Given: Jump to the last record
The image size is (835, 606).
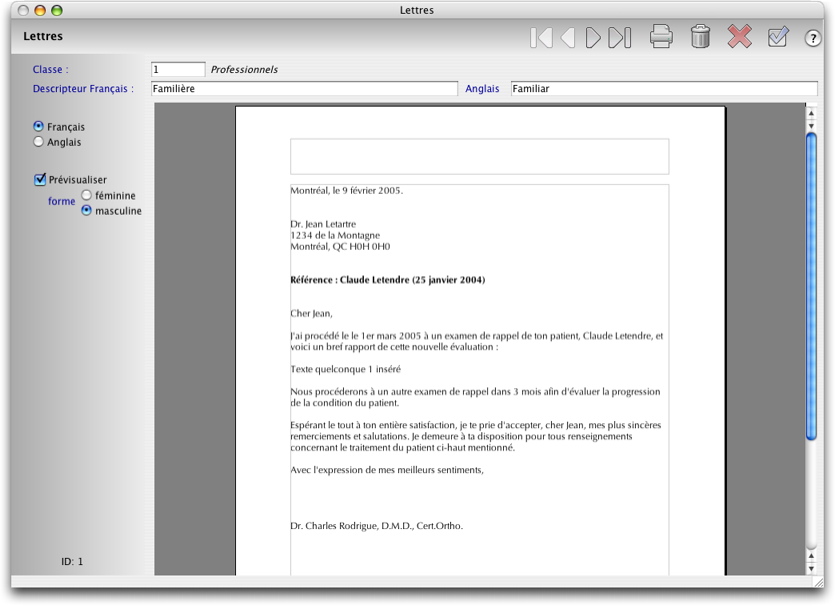Looking at the screenshot, I should click(x=620, y=38).
